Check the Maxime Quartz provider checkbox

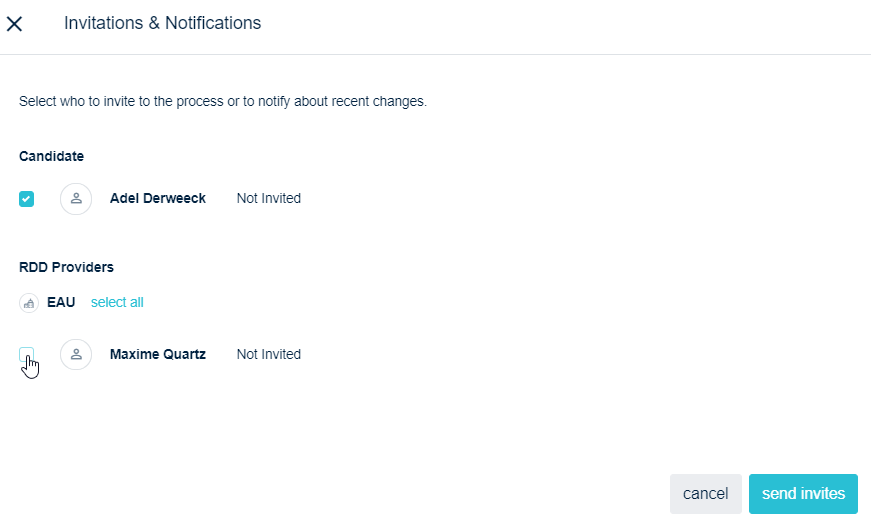27,354
